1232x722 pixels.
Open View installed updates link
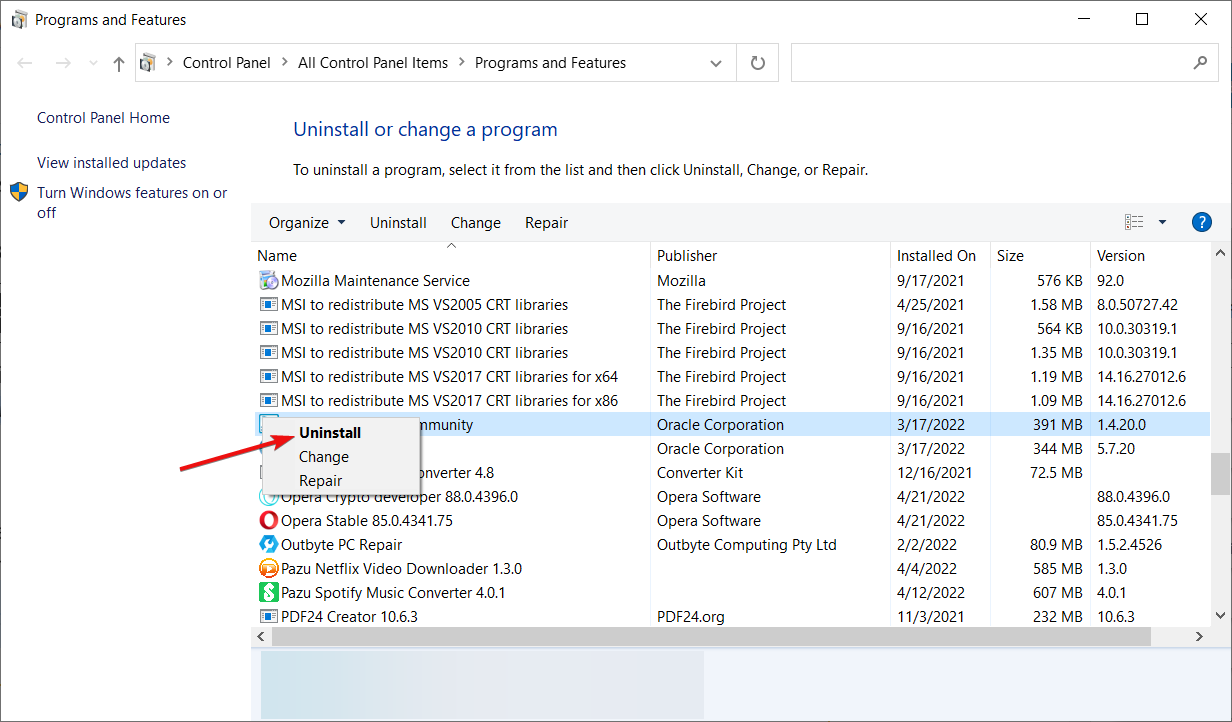(x=112, y=163)
